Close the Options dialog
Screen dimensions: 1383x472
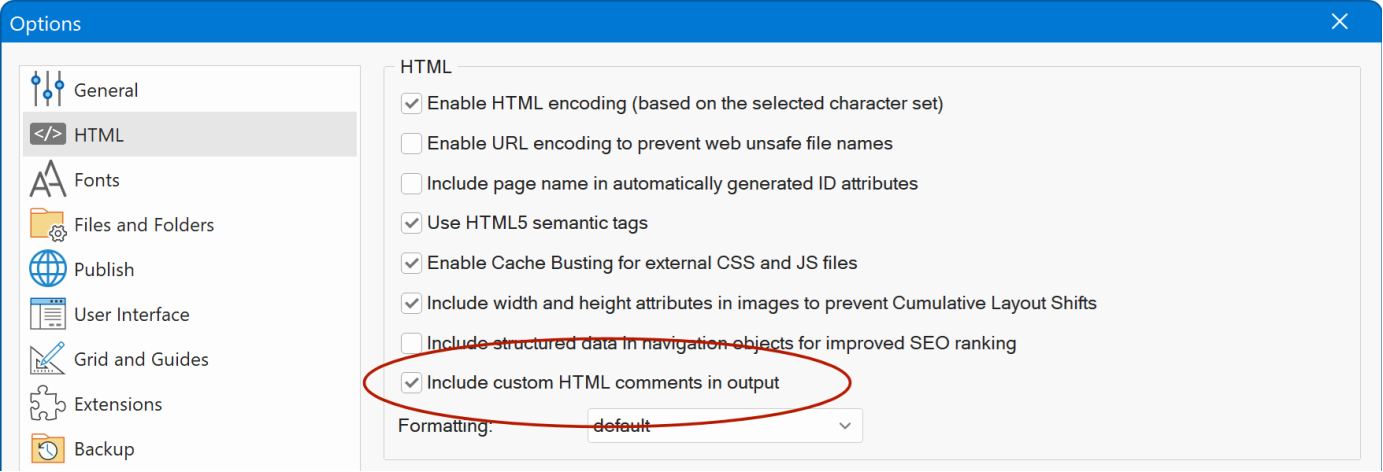coord(1340,21)
